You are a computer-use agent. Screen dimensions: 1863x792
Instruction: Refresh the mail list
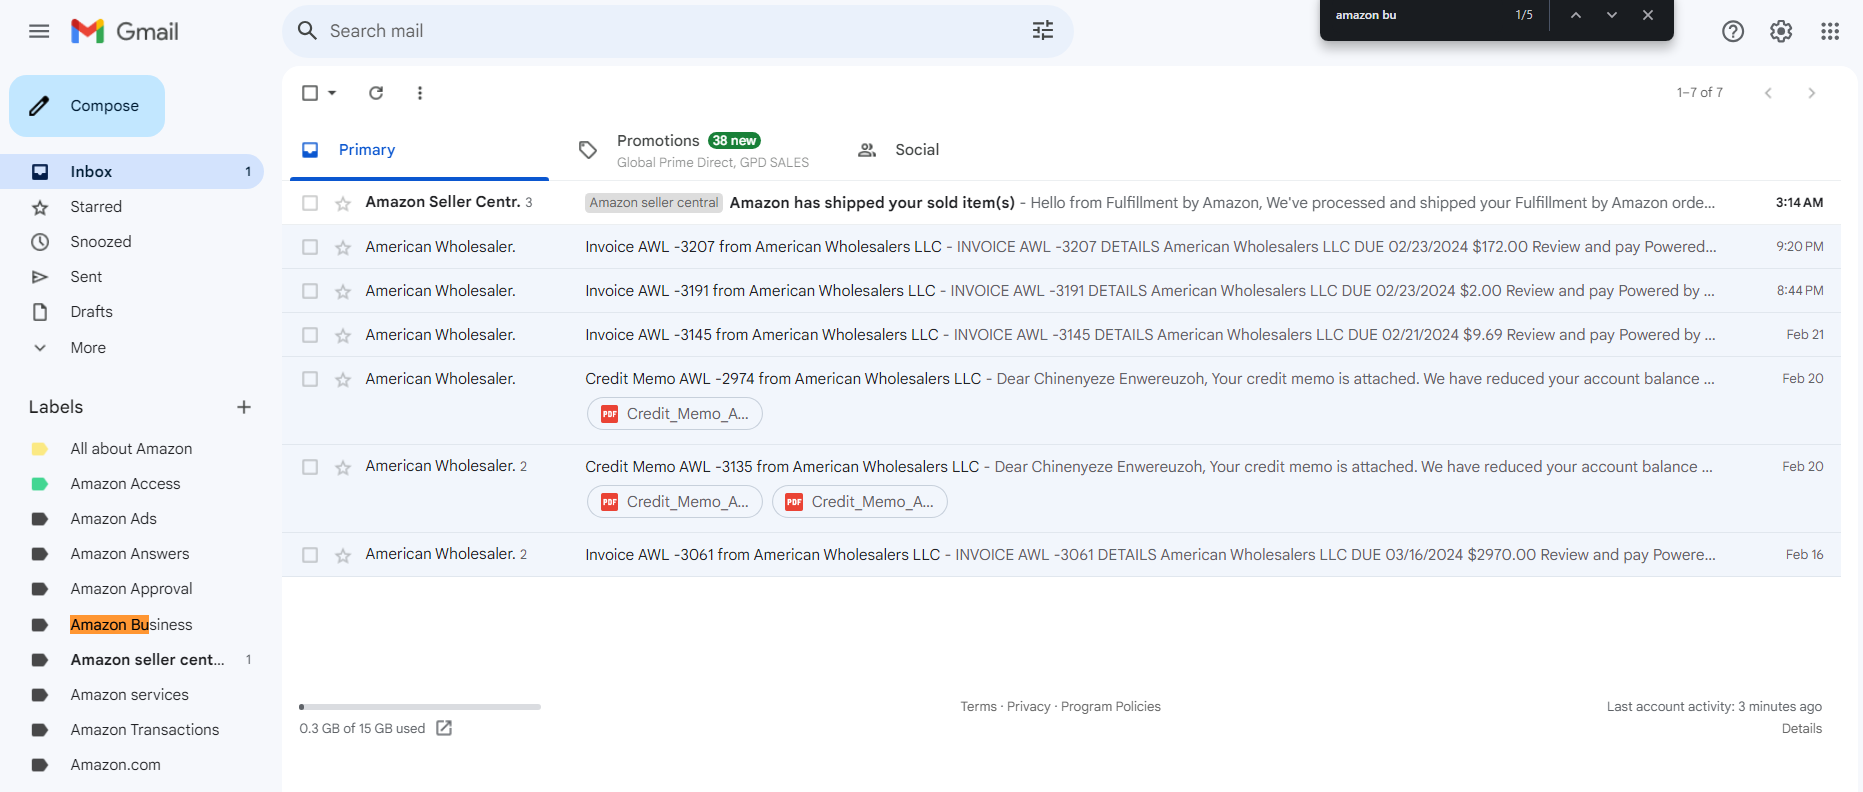(x=376, y=93)
